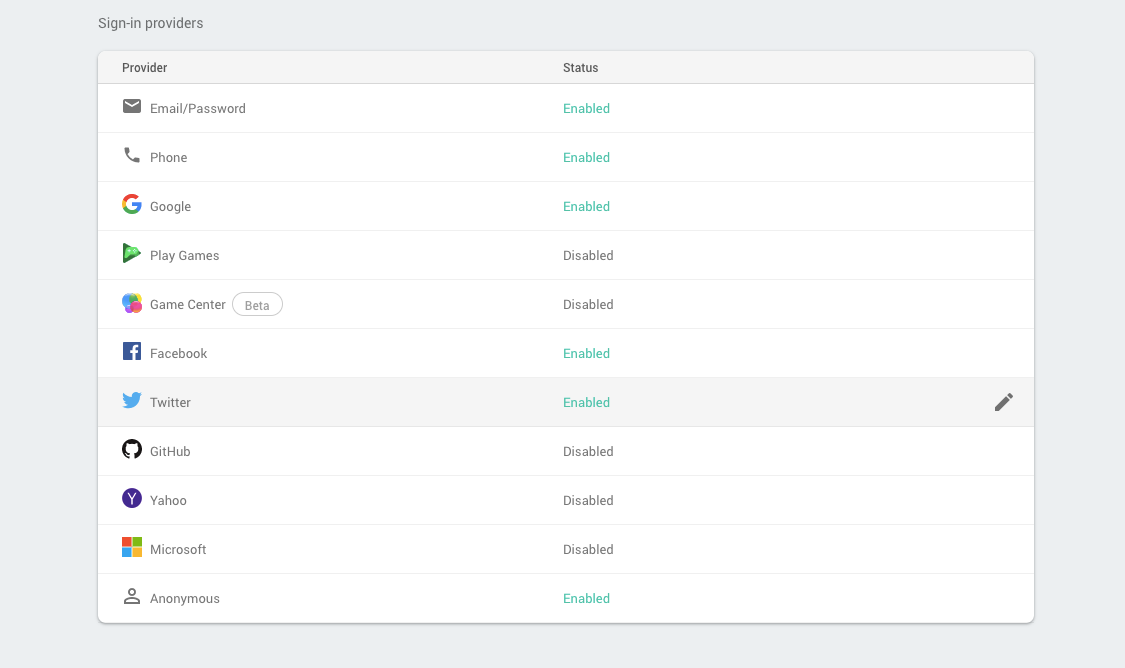Viewport: 1125px width, 668px height.
Task: Click the Email/Password envelope icon
Action: pyautogui.click(x=131, y=106)
